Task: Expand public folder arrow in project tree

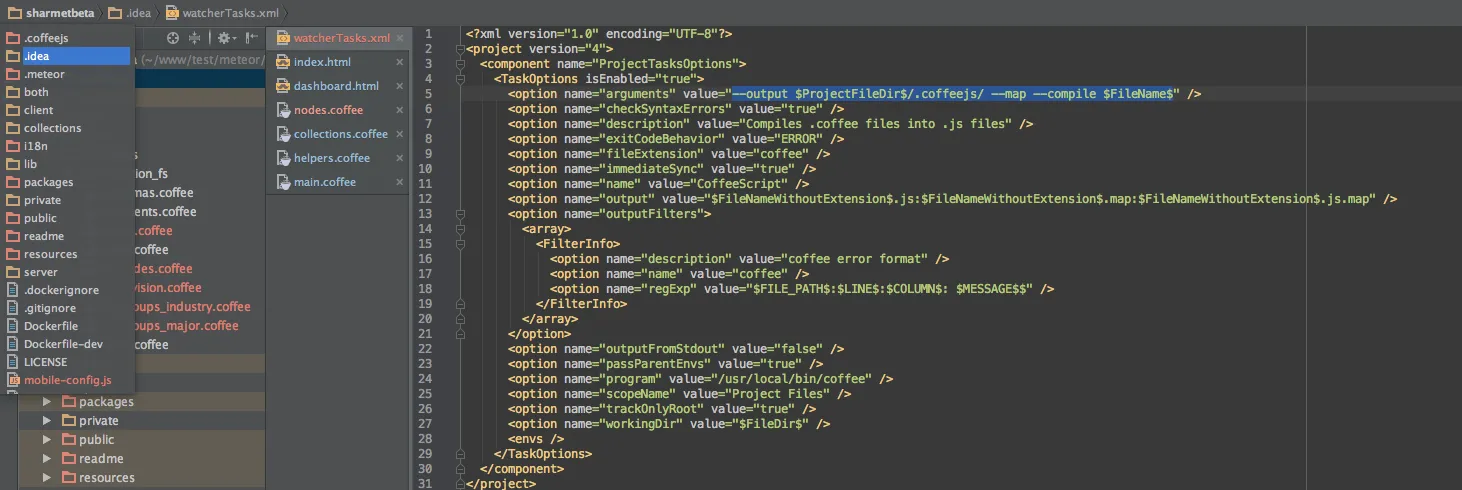Action: tap(46, 440)
